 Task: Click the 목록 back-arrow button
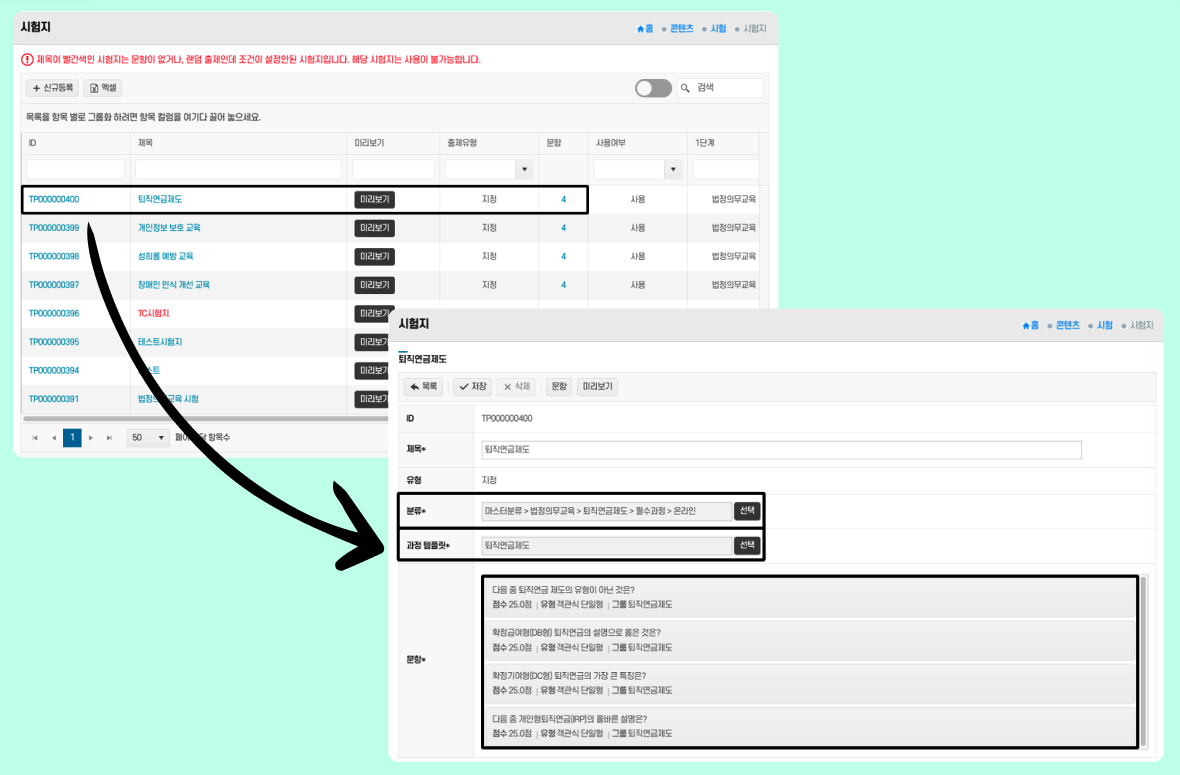coord(423,386)
